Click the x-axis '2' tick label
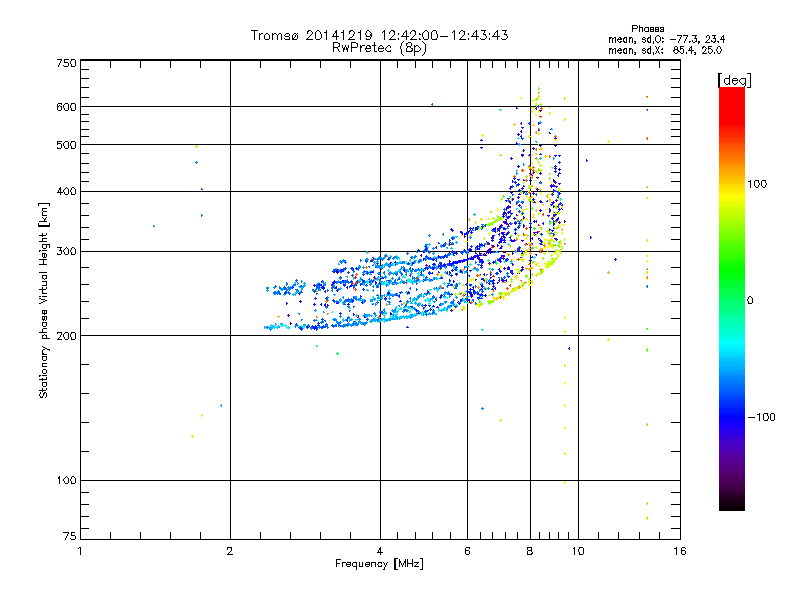 click(x=230, y=551)
